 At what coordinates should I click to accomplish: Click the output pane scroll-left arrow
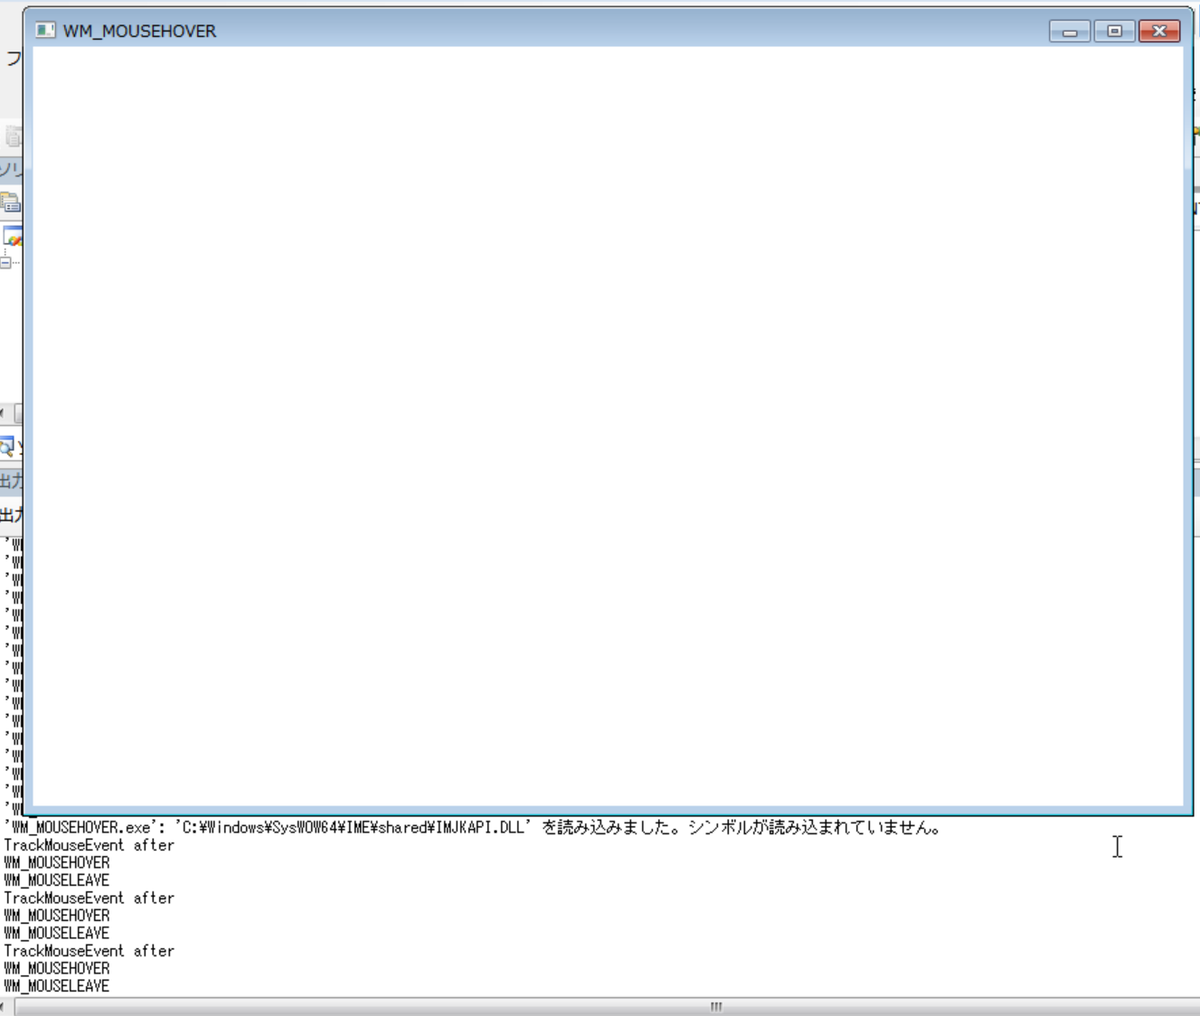5,1006
